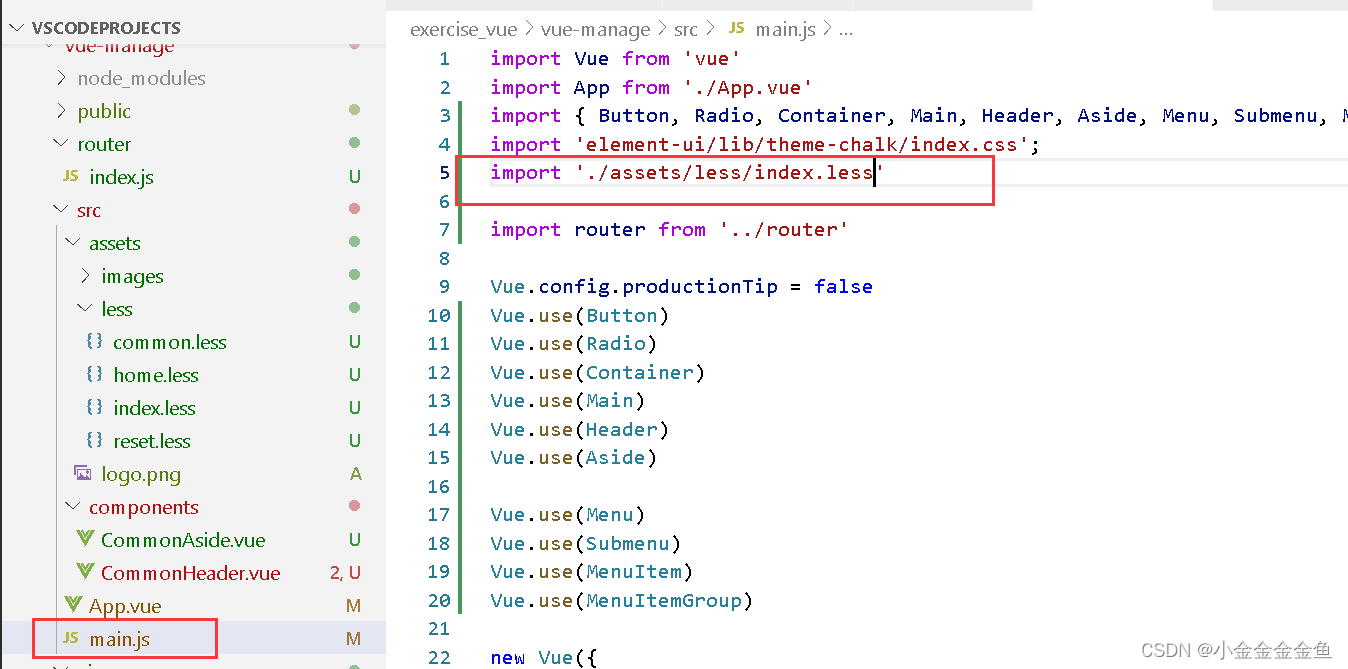Viewport: 1348px width, 669px height.
Task: Click line number 5 in the gutter
Action: [444, 173]
